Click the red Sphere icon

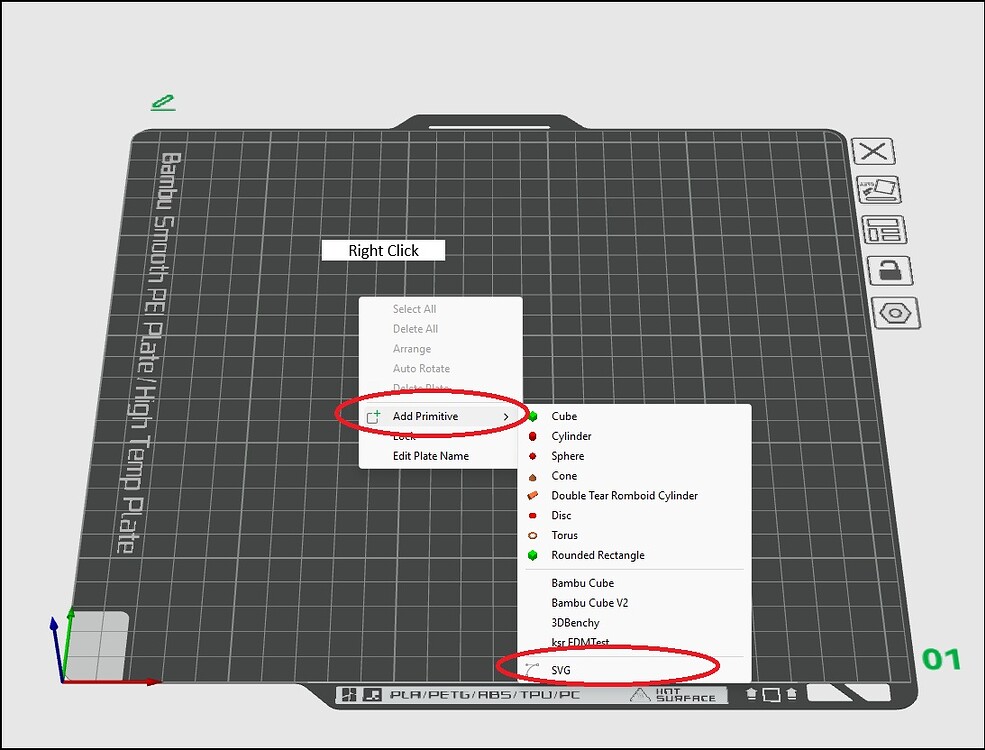[533, 456]
